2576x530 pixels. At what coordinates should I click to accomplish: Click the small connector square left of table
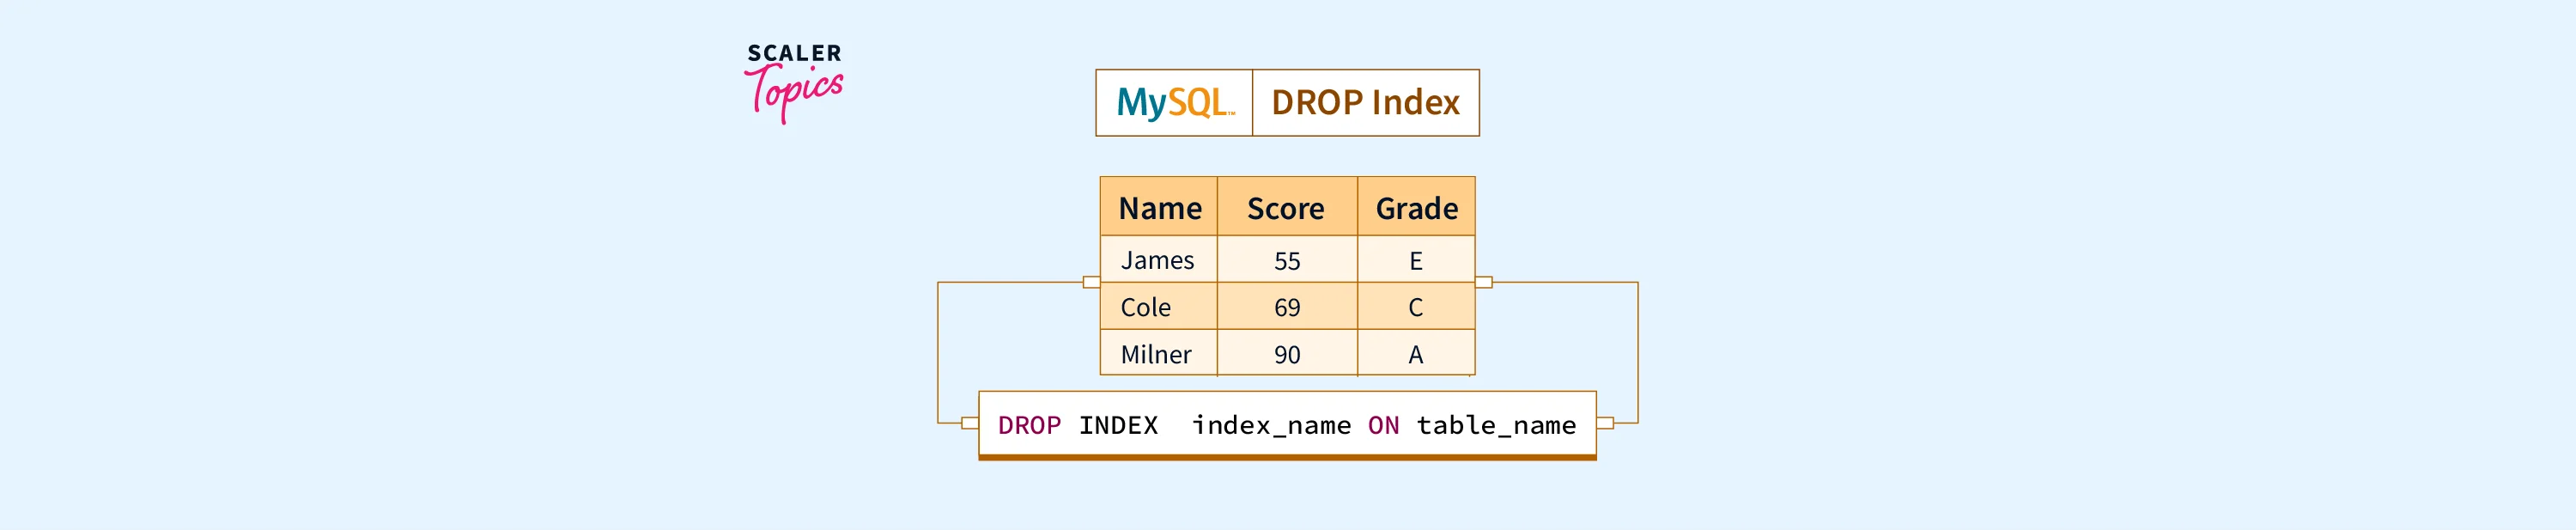[1091, 282]
